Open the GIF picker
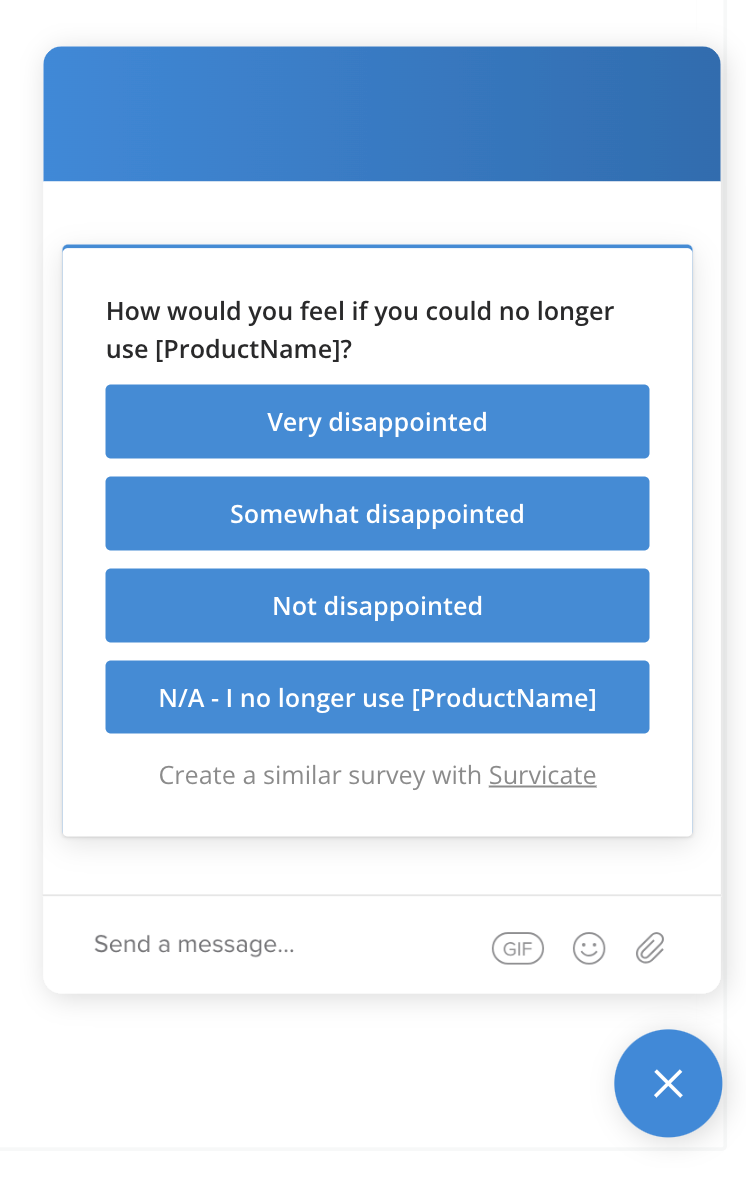The width and height of the screenshot is (746, 1184). (517, 948)
